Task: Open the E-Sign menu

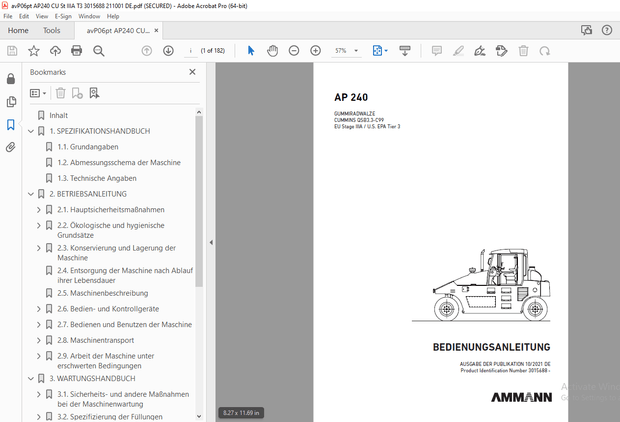Action: pos(63,17)
